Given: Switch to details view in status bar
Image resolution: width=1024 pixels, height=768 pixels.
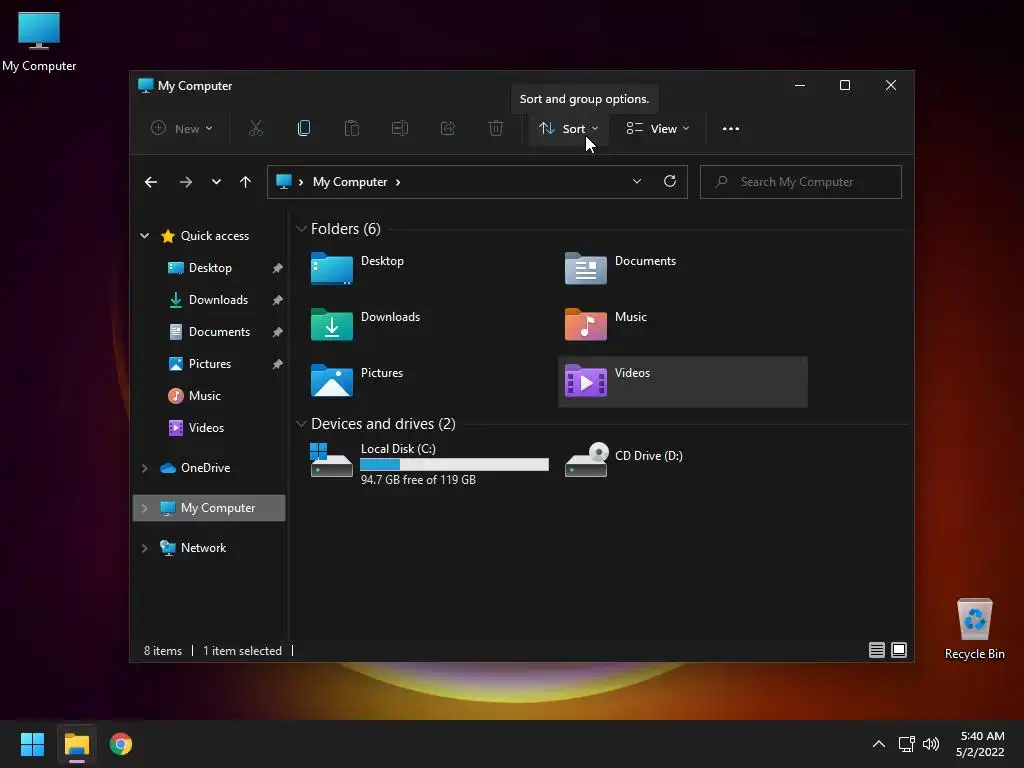Looking at the screenshot, I should pyautogui.click(x=876, y=650).
